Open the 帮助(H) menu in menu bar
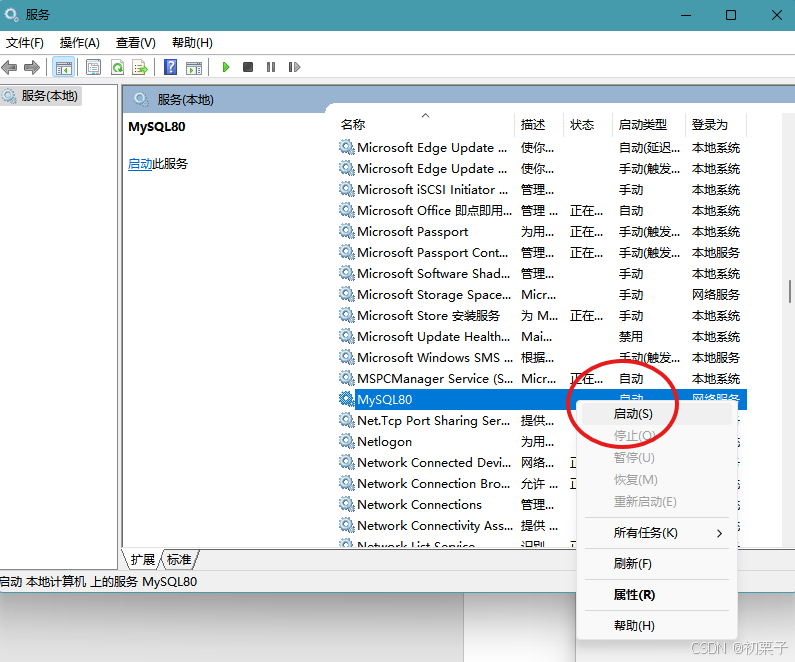 [192, 43]
